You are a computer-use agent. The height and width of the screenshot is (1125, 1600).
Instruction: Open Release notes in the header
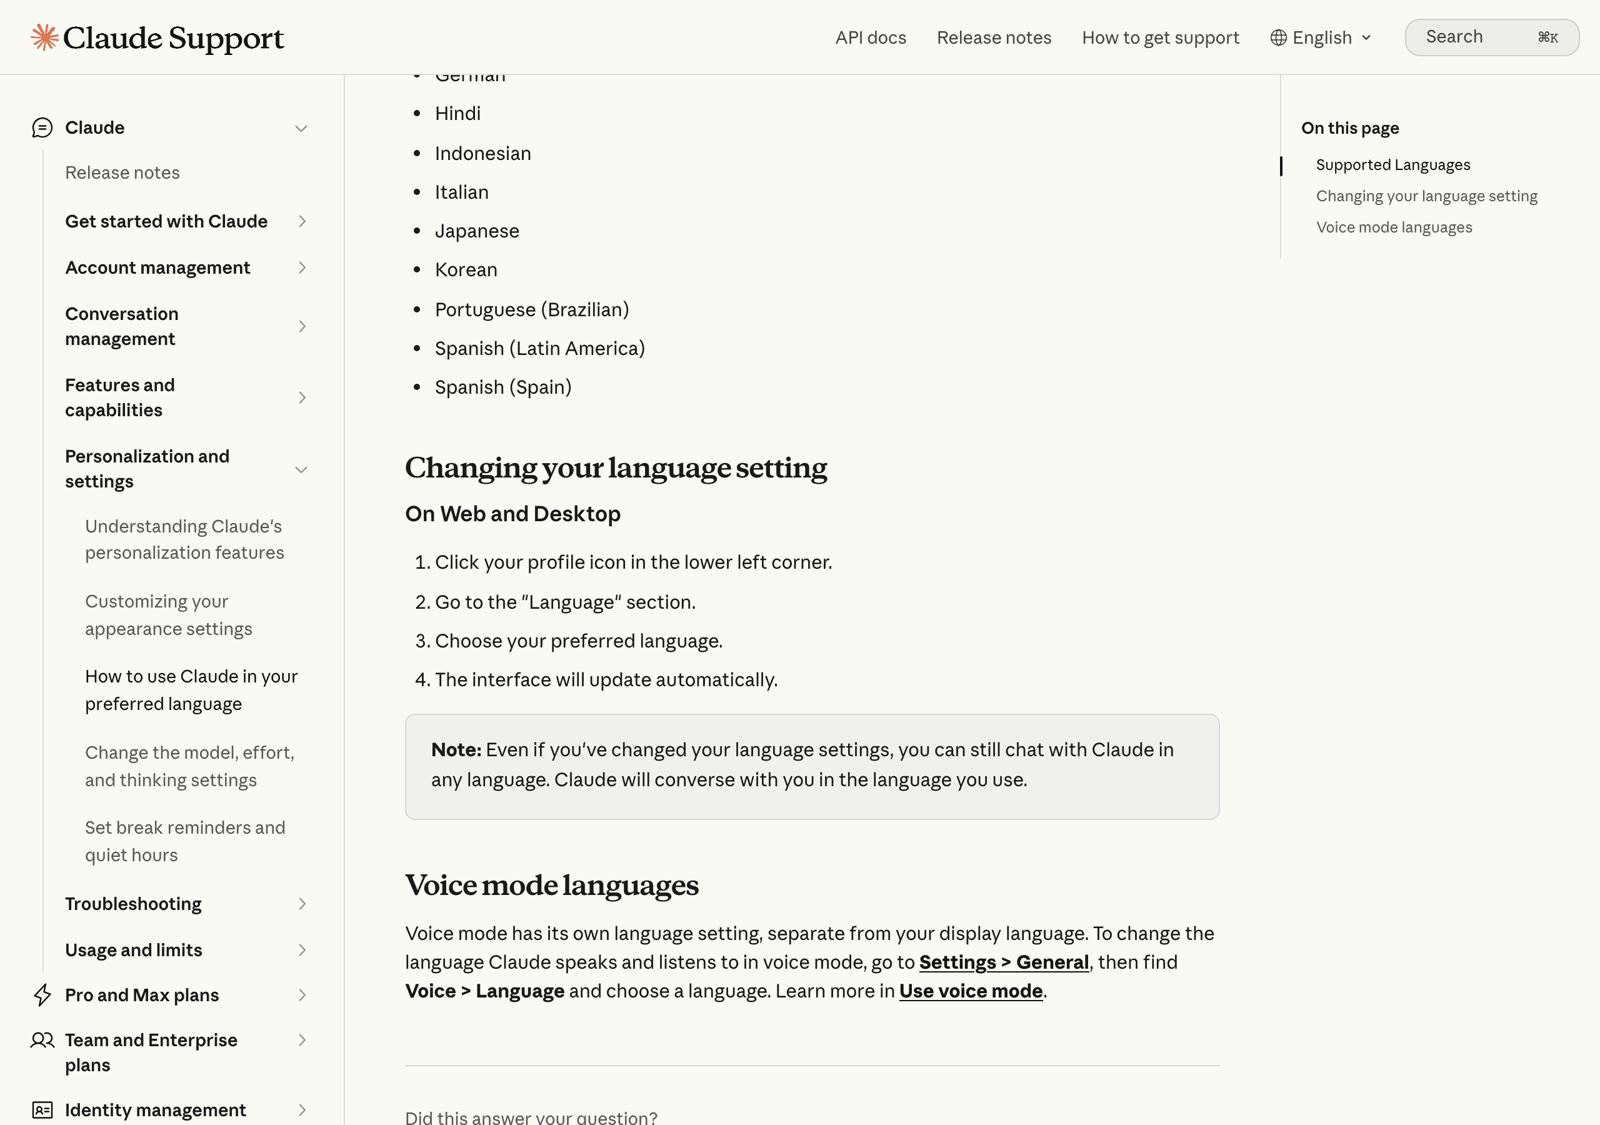[x=994, y=38]
